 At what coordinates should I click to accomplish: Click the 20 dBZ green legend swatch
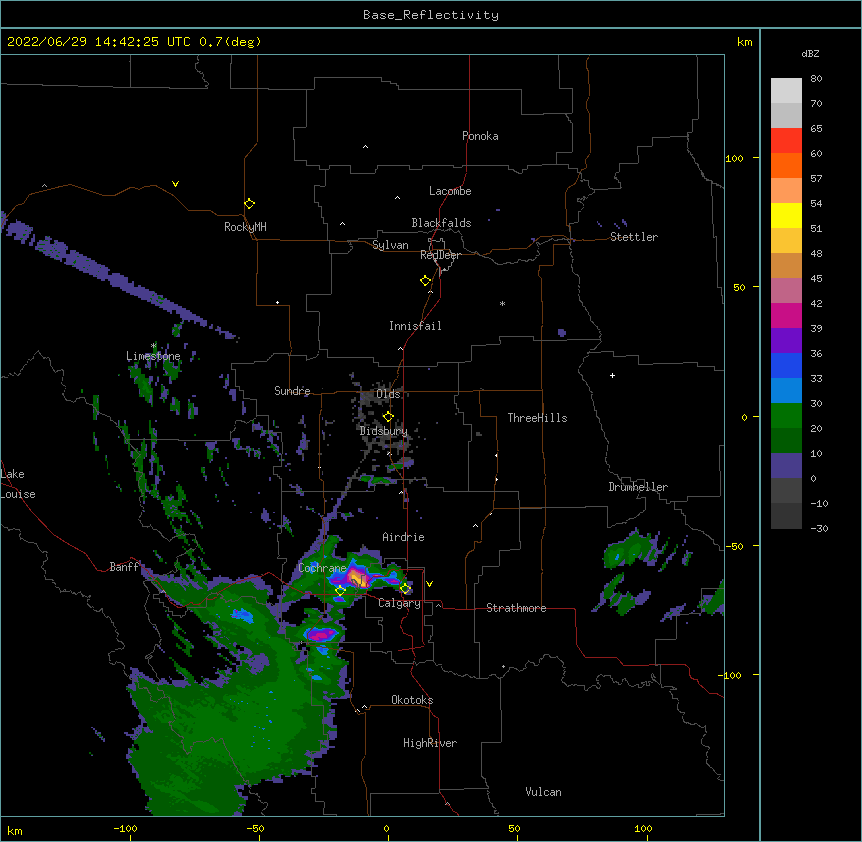pyautogui.click(x=786, y=416)
